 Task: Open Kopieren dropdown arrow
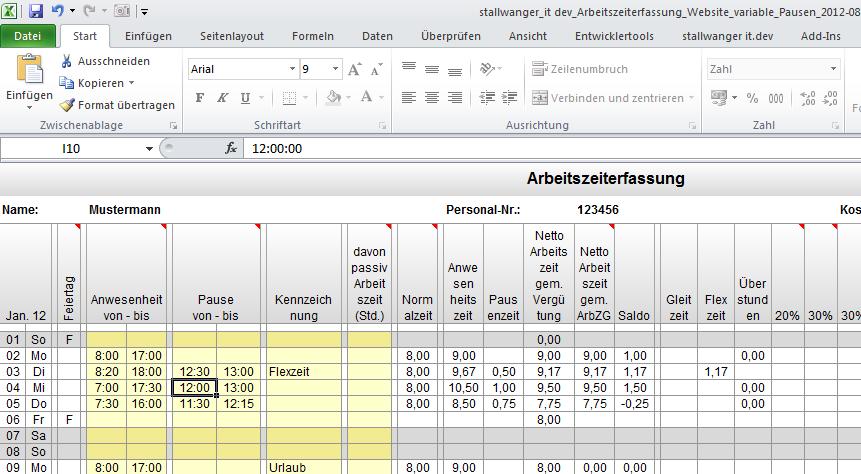[x=131, y=83]
